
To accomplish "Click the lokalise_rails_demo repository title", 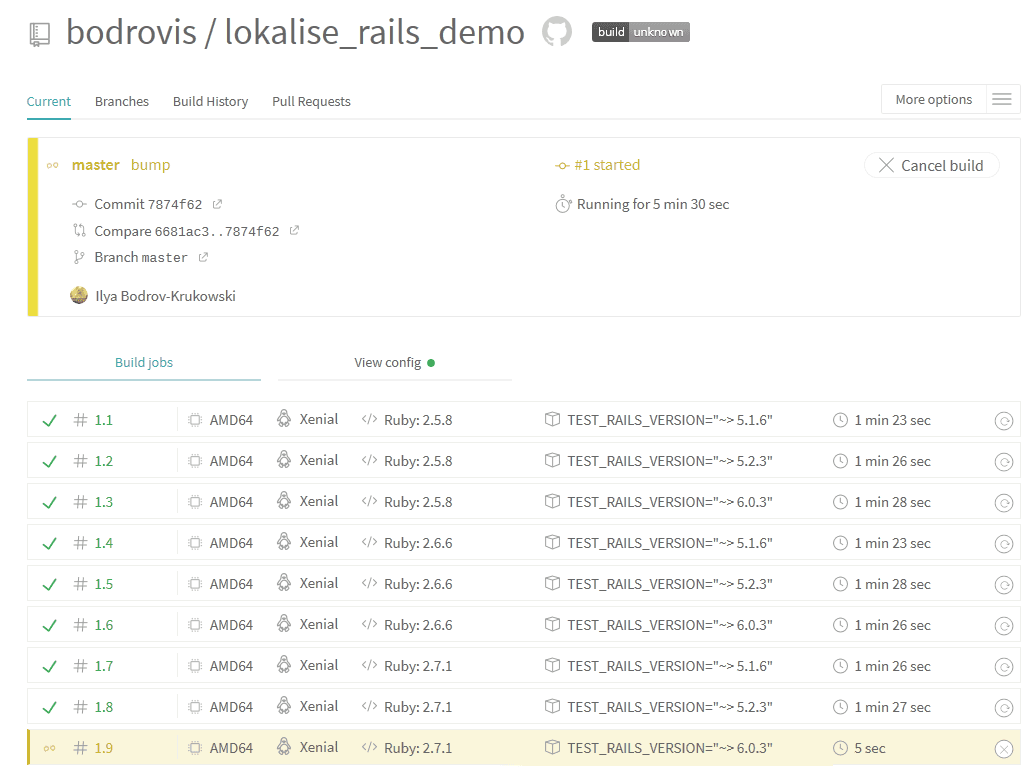I will 374,32.
